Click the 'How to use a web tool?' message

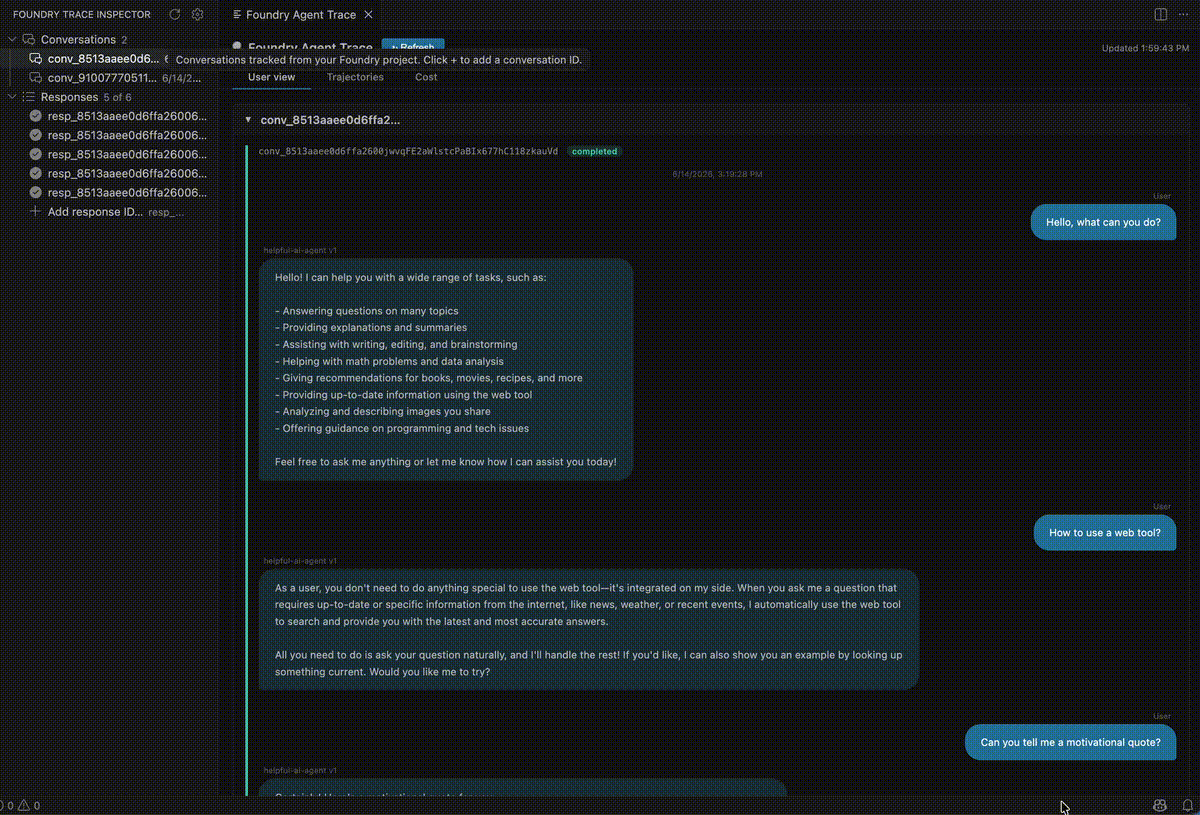[1105, 532]
